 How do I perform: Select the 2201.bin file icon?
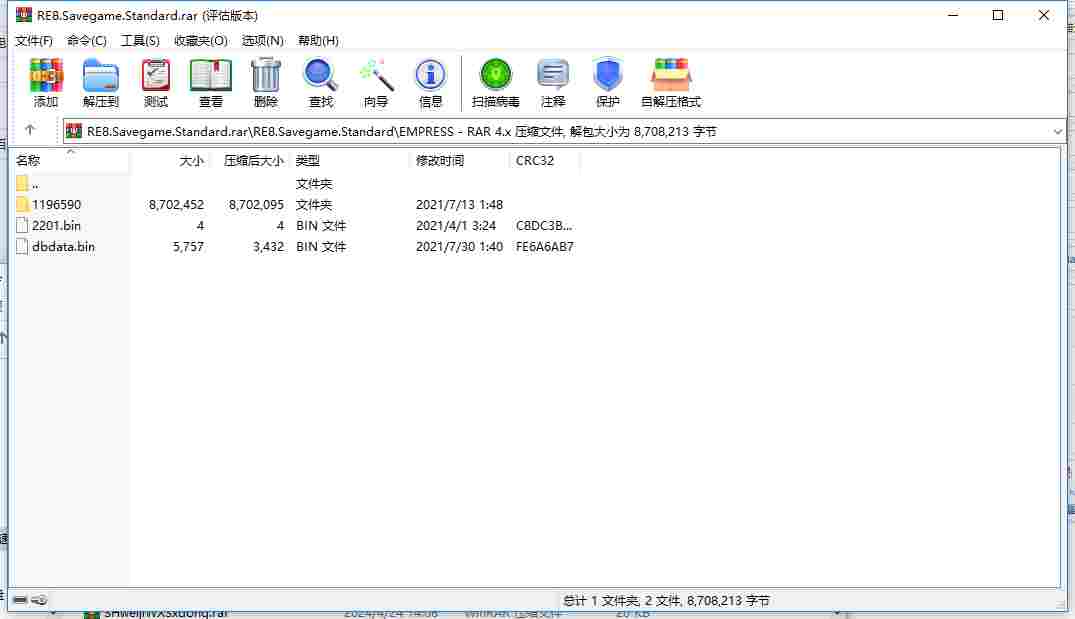[22, 226]
